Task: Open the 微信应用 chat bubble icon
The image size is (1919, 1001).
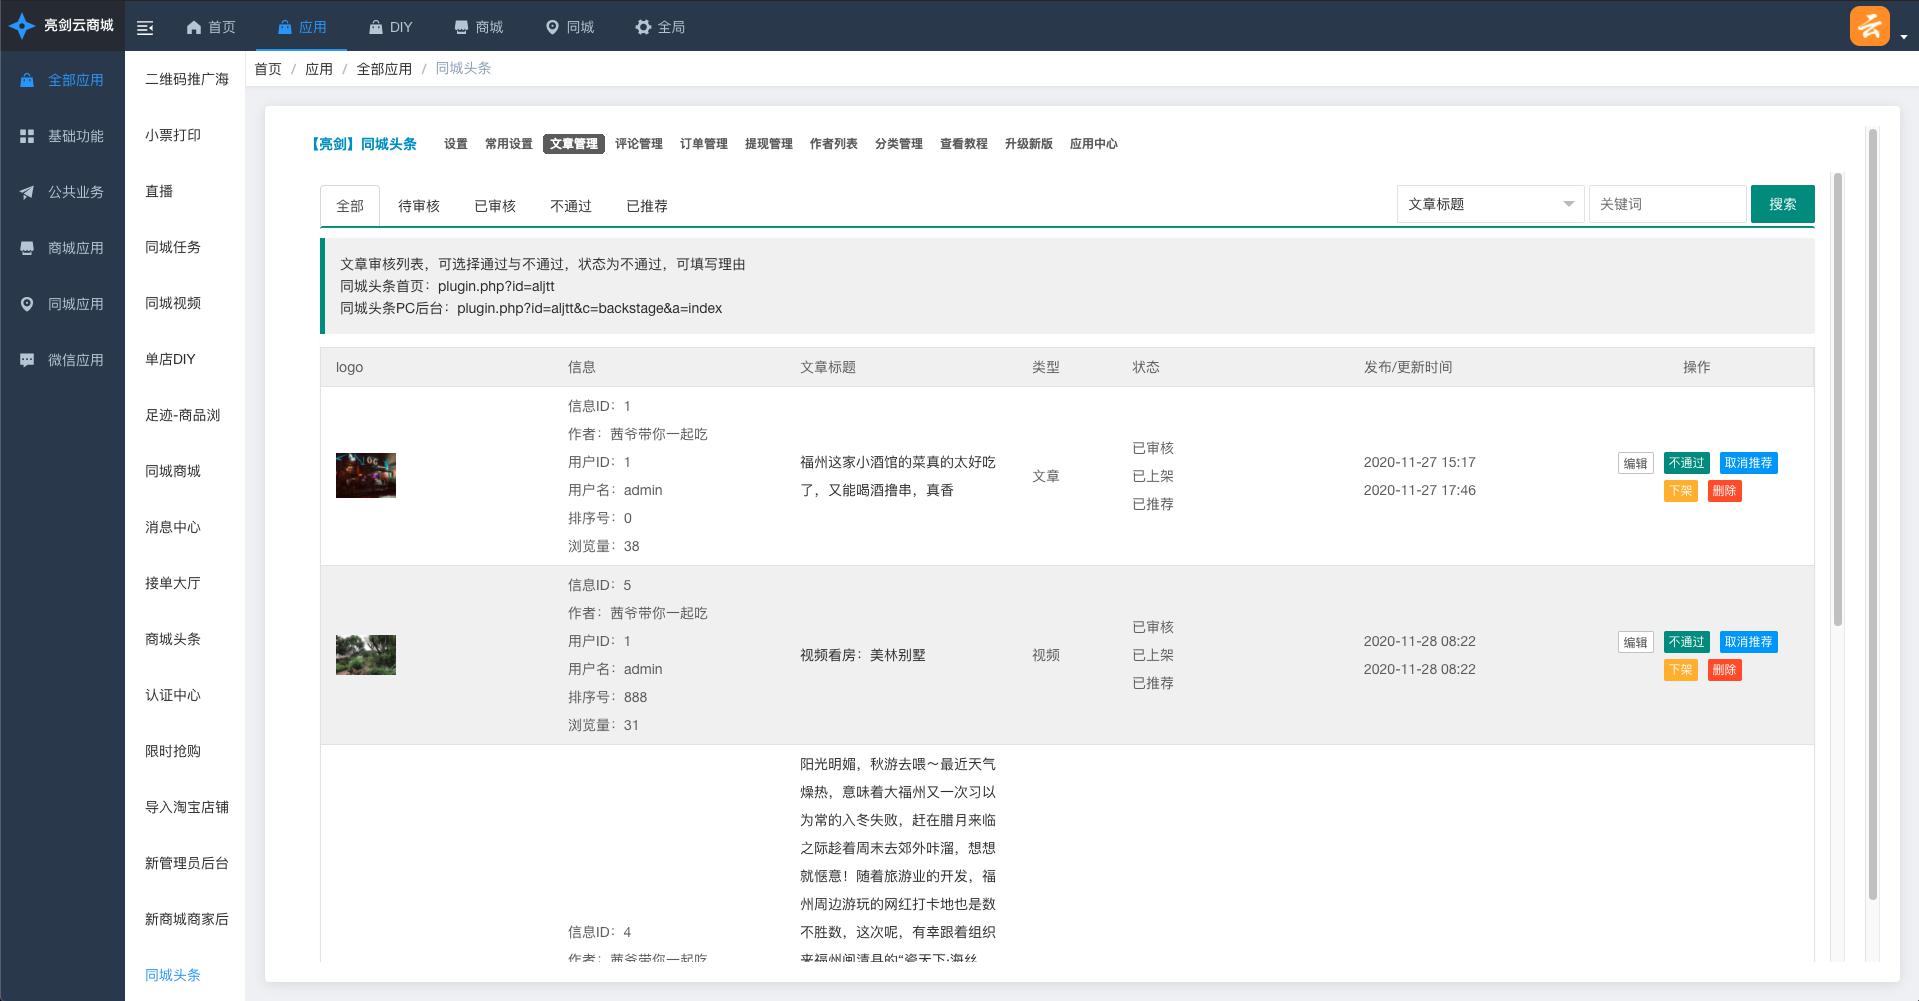Action: (27, 360)
